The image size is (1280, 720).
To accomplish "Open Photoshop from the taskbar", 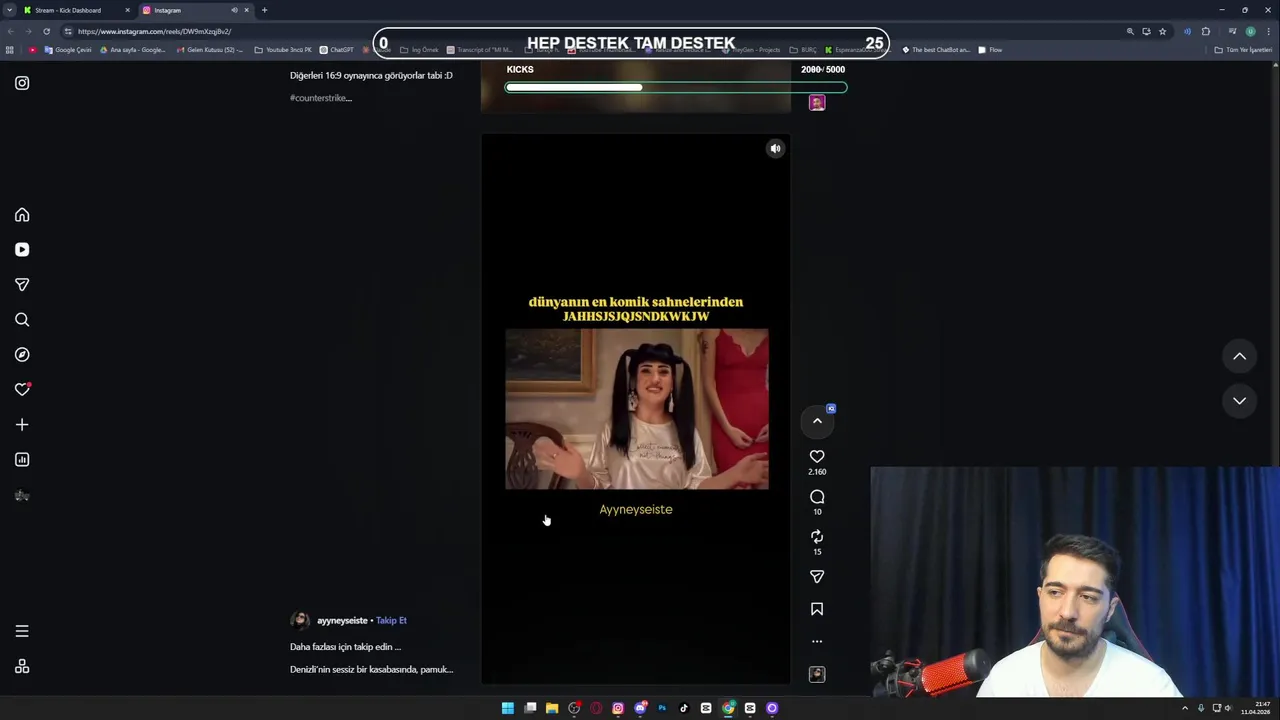I will (x=662, y=708).
